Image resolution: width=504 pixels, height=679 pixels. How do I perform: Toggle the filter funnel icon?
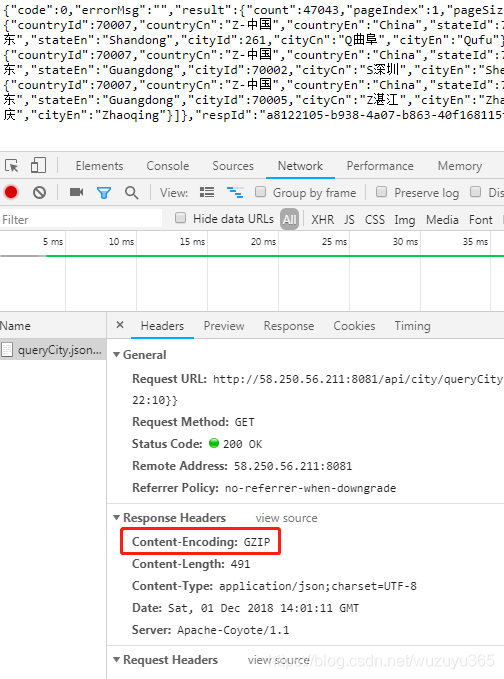coord(104,193)
